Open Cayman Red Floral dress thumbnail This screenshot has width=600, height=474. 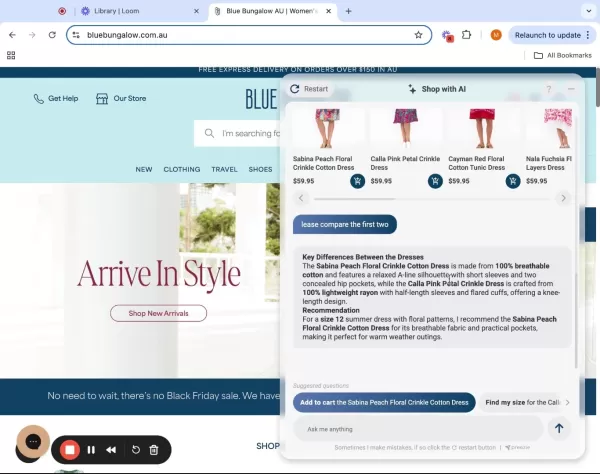pyautogui.click(x=483, y=129)
